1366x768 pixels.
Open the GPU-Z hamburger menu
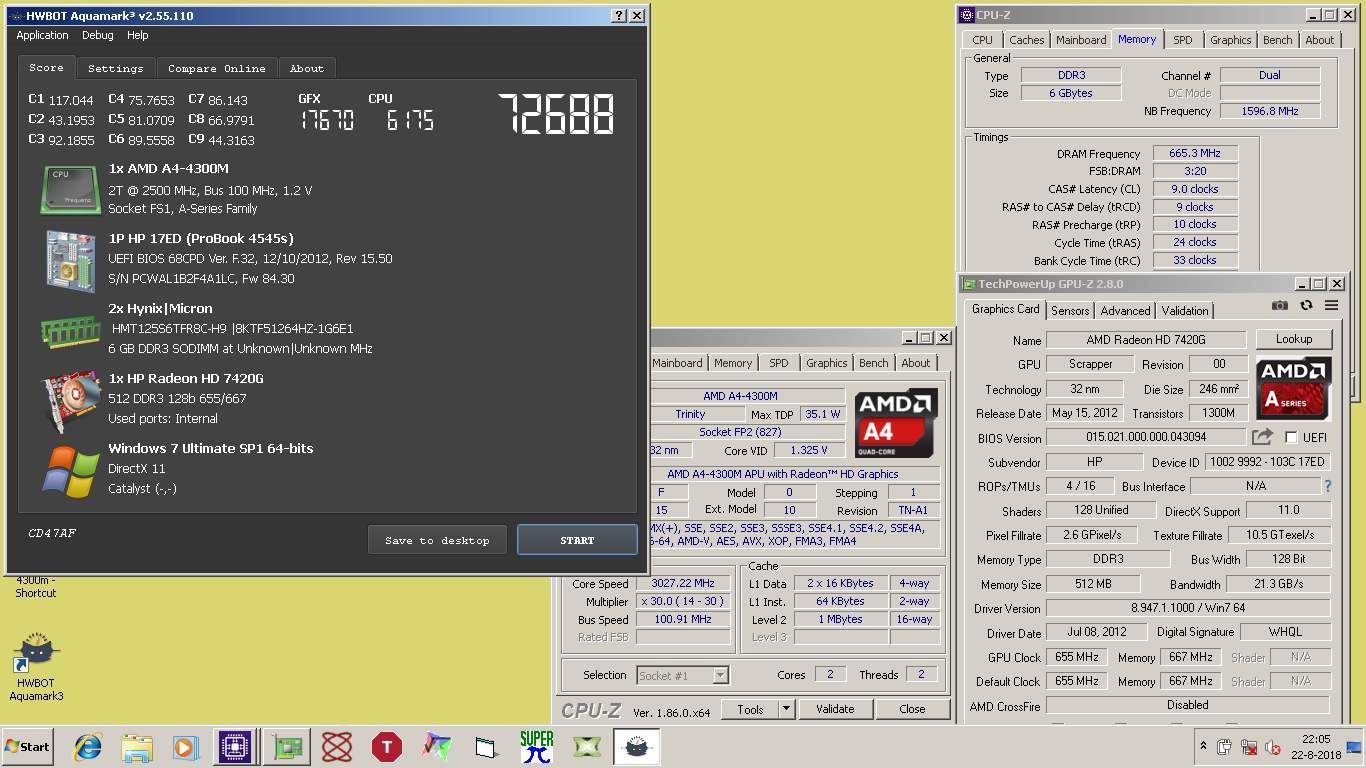1331,305
